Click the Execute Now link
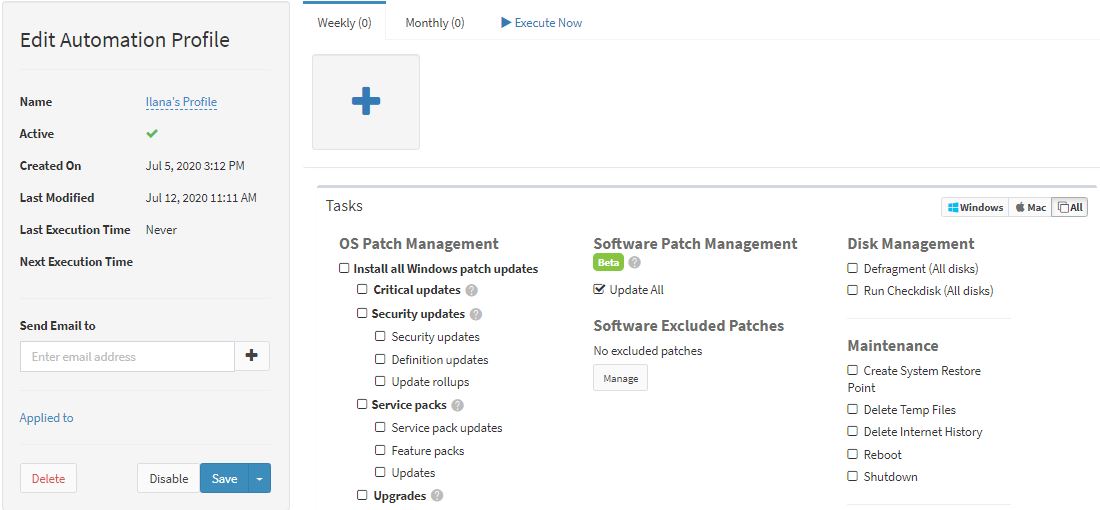Image resolution: width=1100 pixels, height=510 pixels. pyautogui.click(x=542, y=23)
